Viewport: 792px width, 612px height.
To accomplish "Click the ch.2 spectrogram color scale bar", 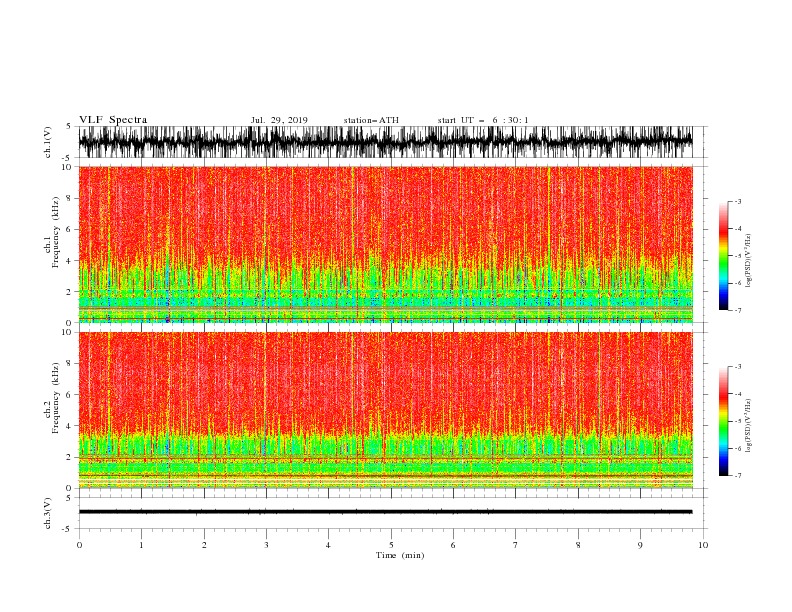I will pos(723,421).
